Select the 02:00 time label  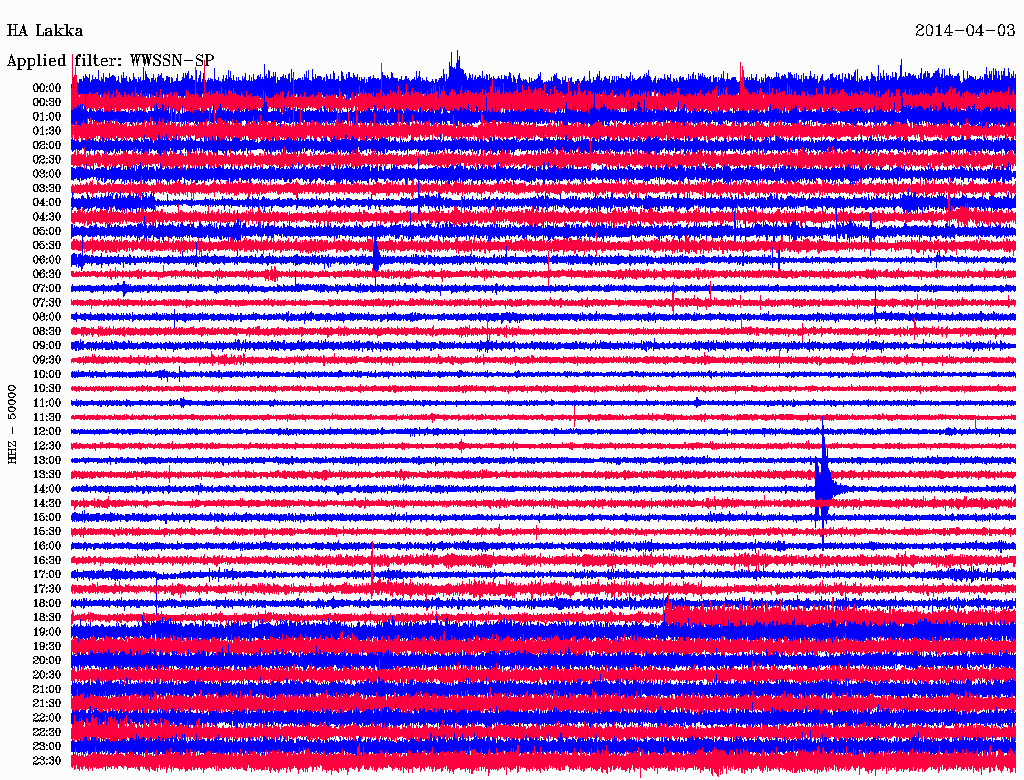(x=47, y=145)
